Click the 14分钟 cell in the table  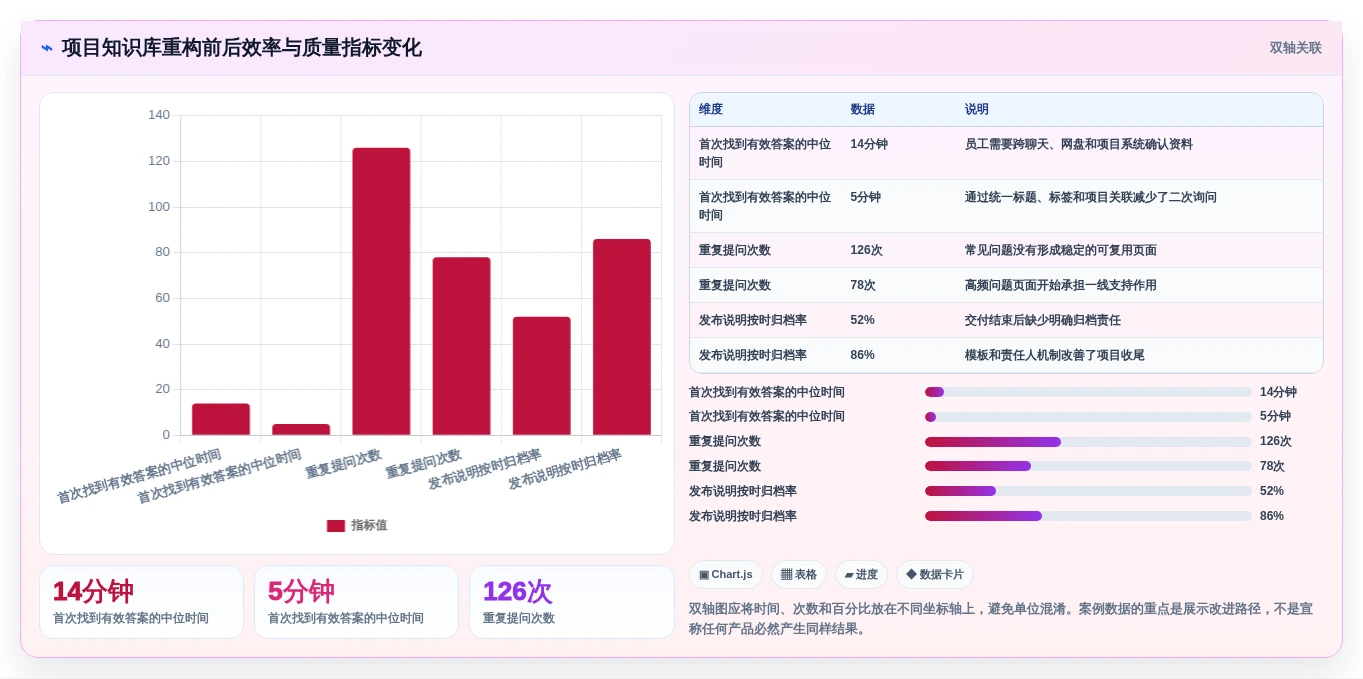pyautogui.click(x=869, y=144)
